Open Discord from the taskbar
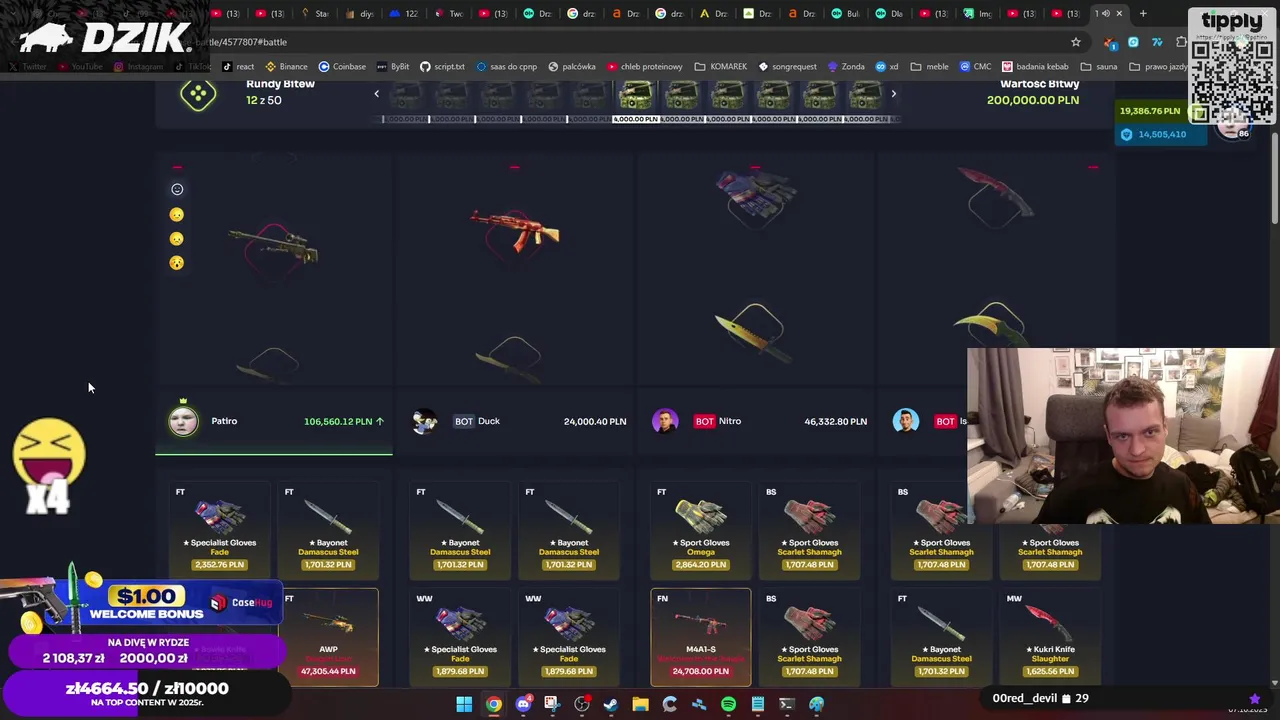Viewport: 1280px width, 720px height. tap(523, 704)
